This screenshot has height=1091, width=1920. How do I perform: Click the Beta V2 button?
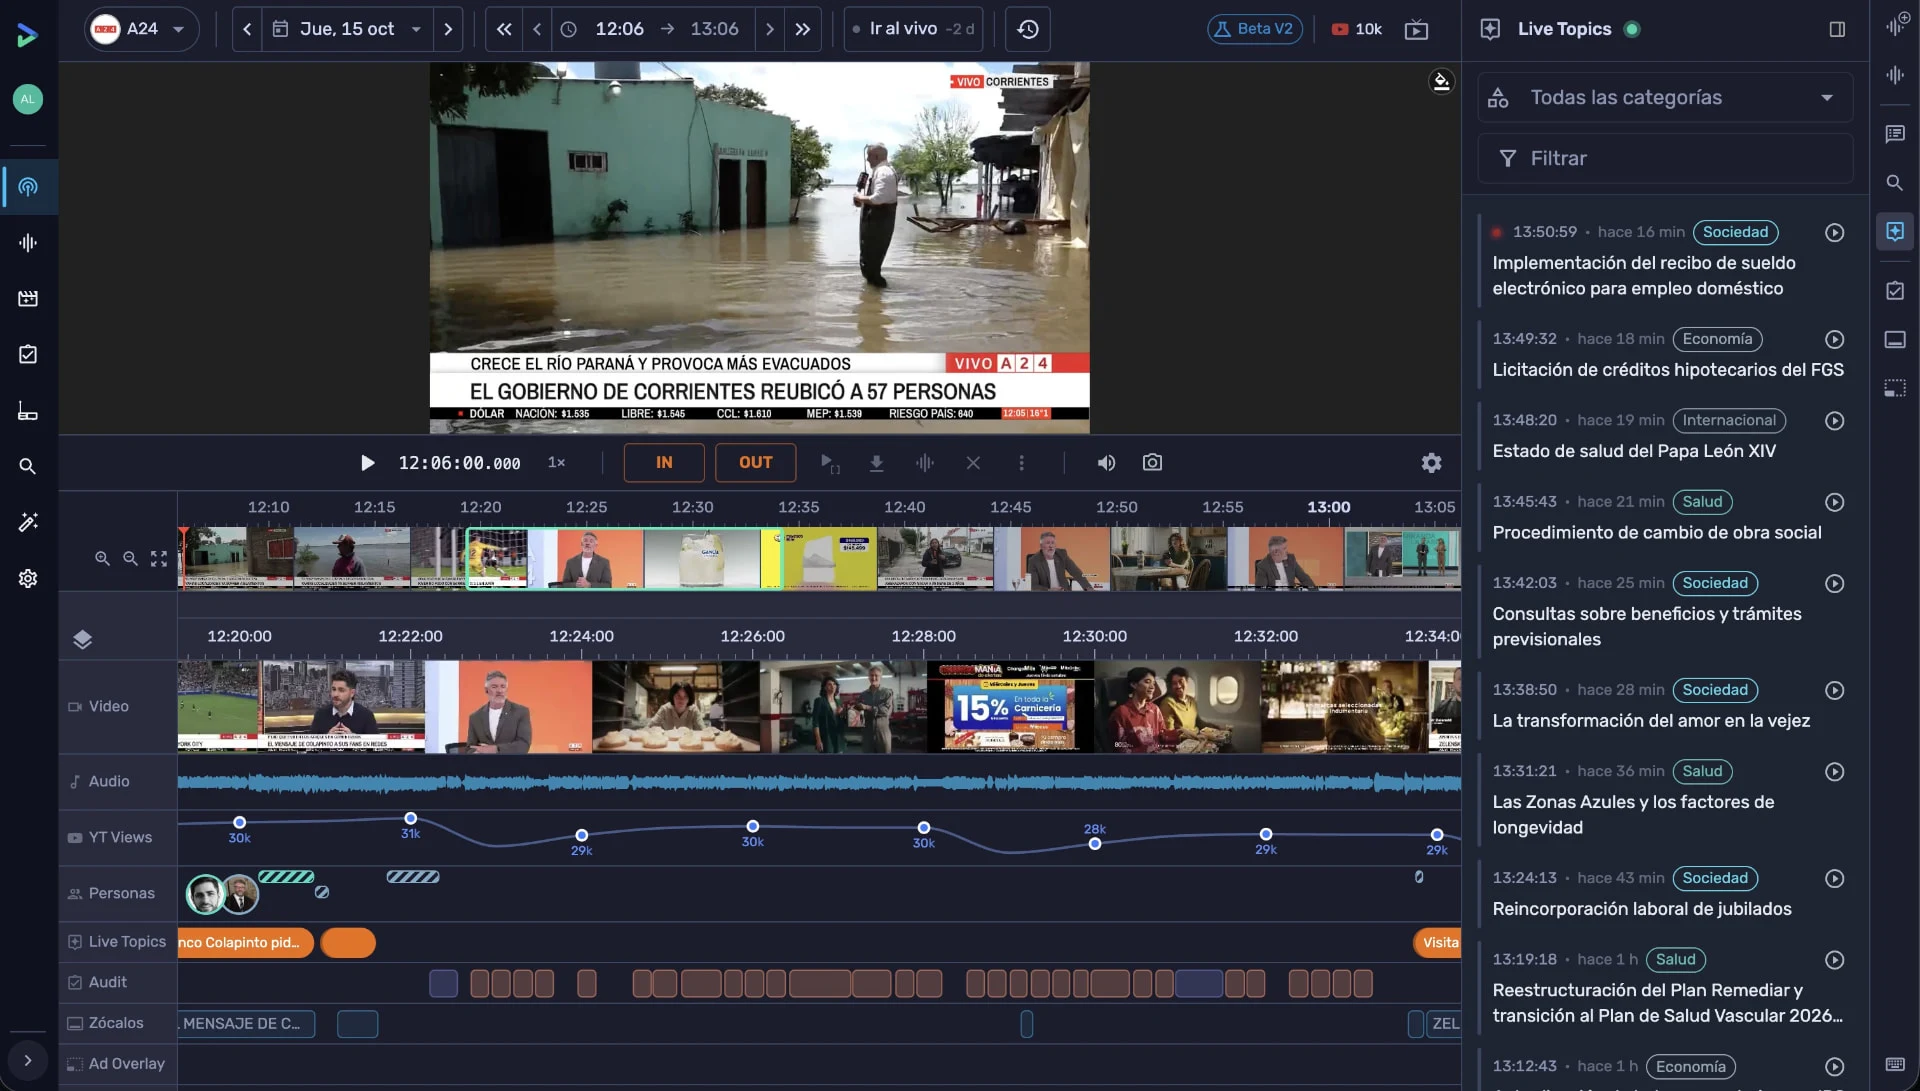pyautogui.click(x=1254, y=29)
